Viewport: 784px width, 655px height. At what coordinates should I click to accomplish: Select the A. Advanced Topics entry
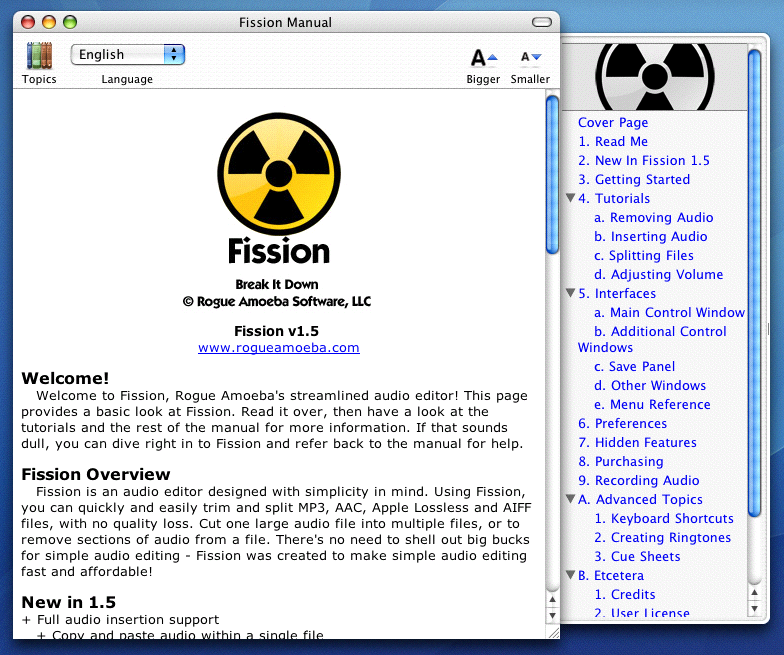pos(640,500)
